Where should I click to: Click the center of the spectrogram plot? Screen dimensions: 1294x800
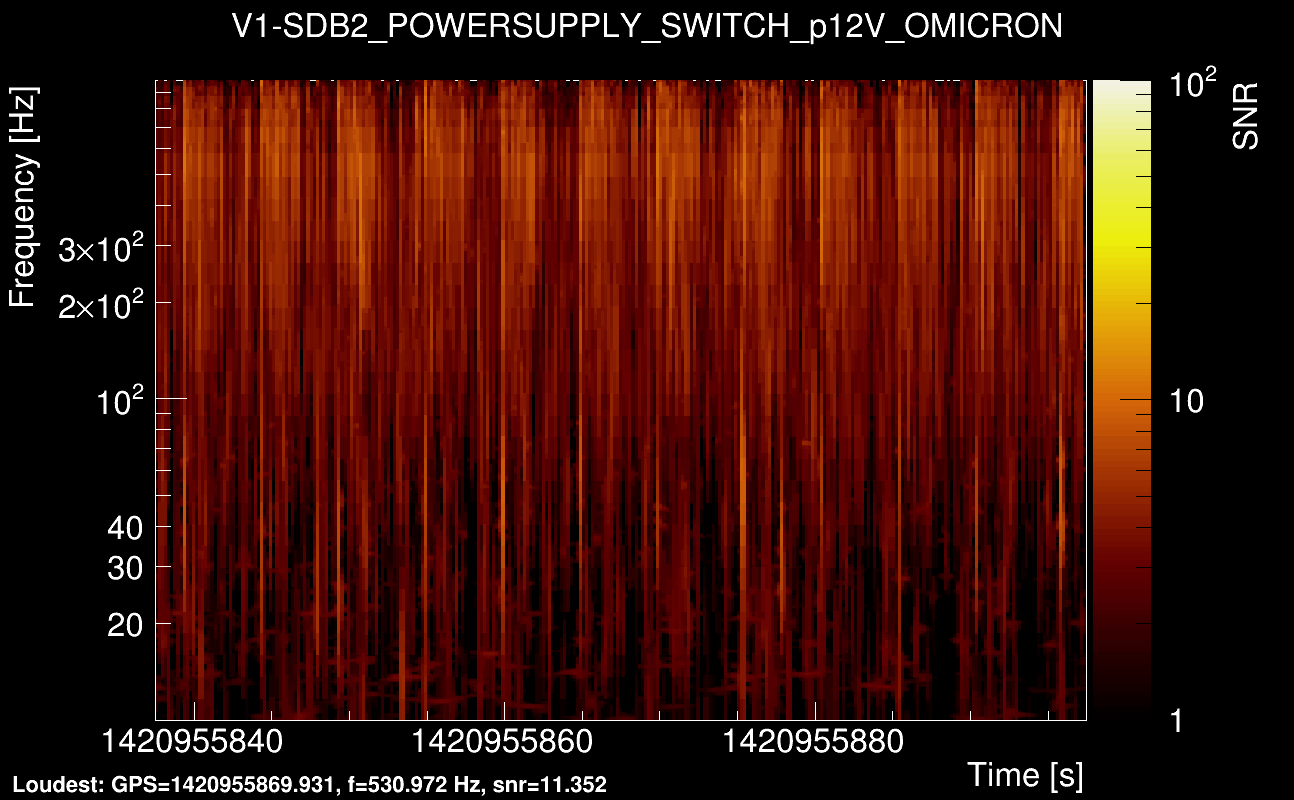click(x=620, y=400)
